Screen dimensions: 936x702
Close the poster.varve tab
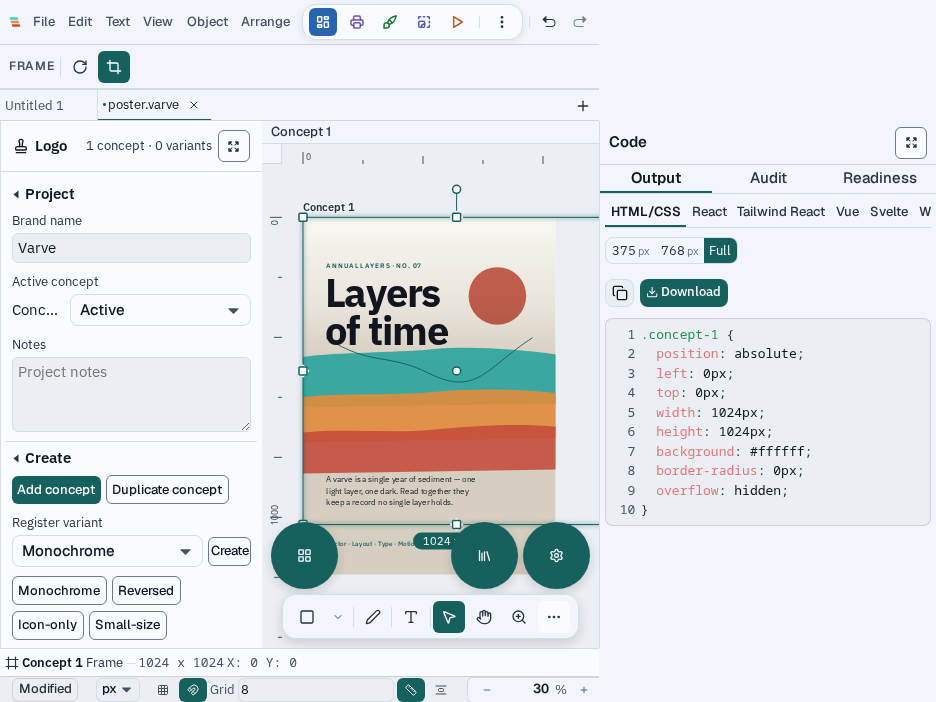tap(194, 105)
